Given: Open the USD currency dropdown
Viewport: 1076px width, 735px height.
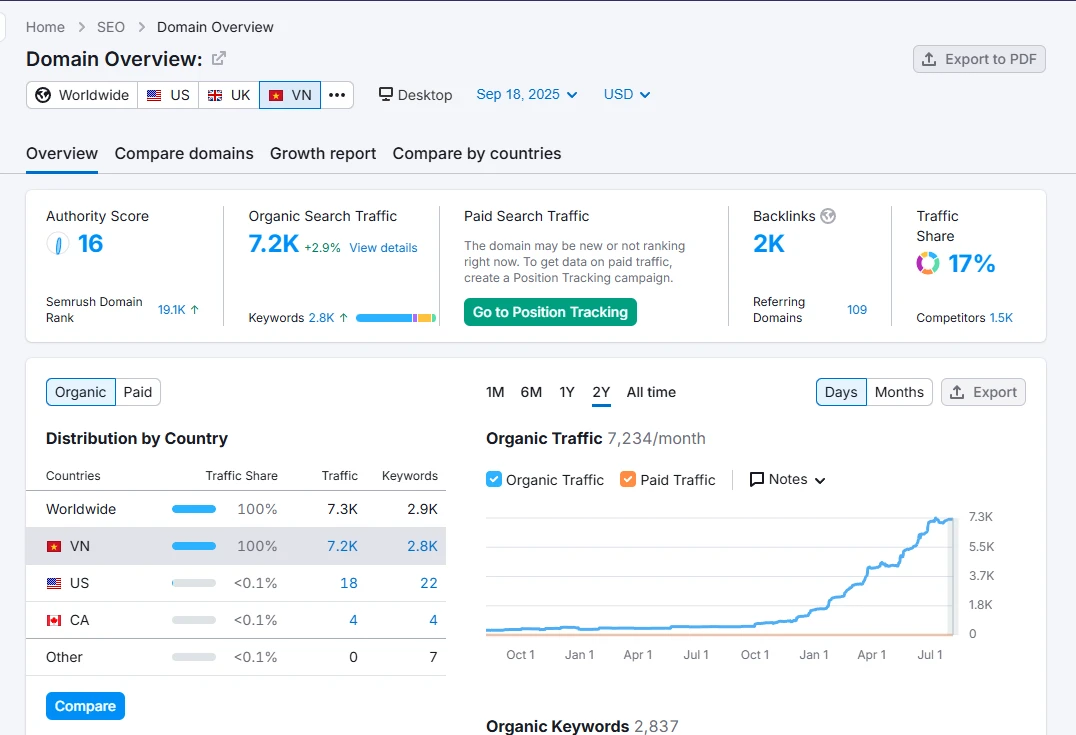Looking at the screenshot, I should point(627,94).
